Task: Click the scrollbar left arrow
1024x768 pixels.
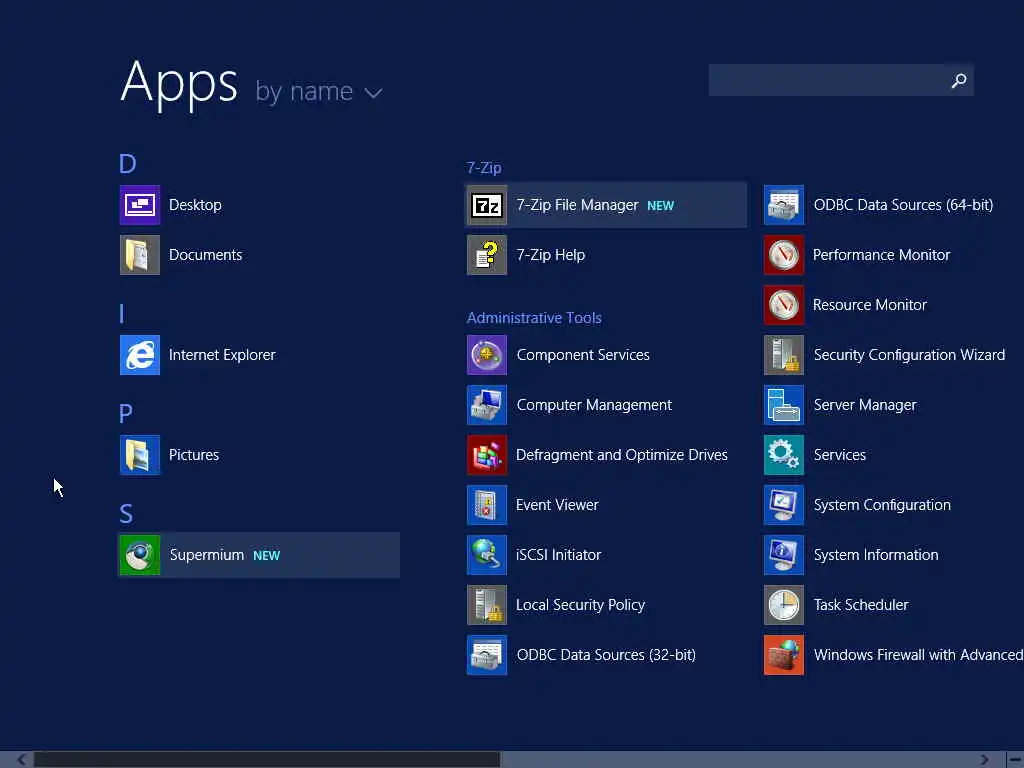Action: pyautogui.click(x=22, y=760)
